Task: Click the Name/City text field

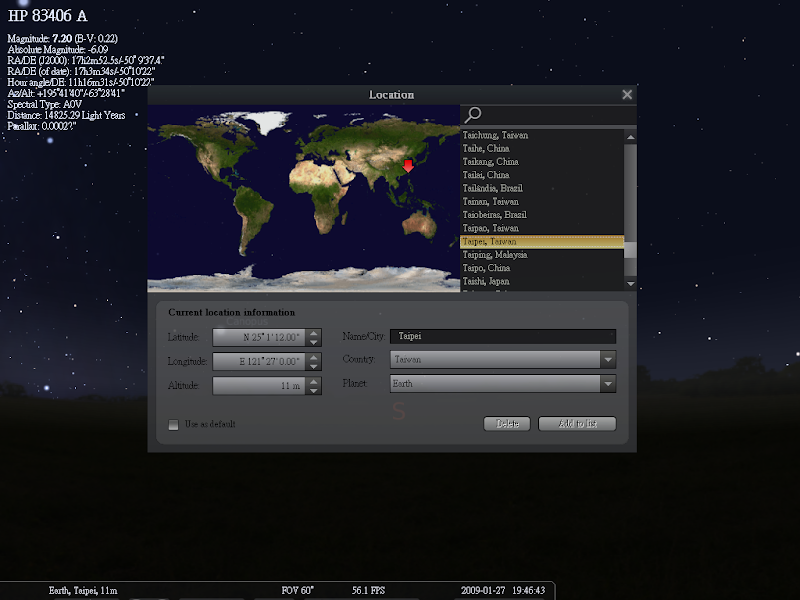Action: (x=502, y=337)
